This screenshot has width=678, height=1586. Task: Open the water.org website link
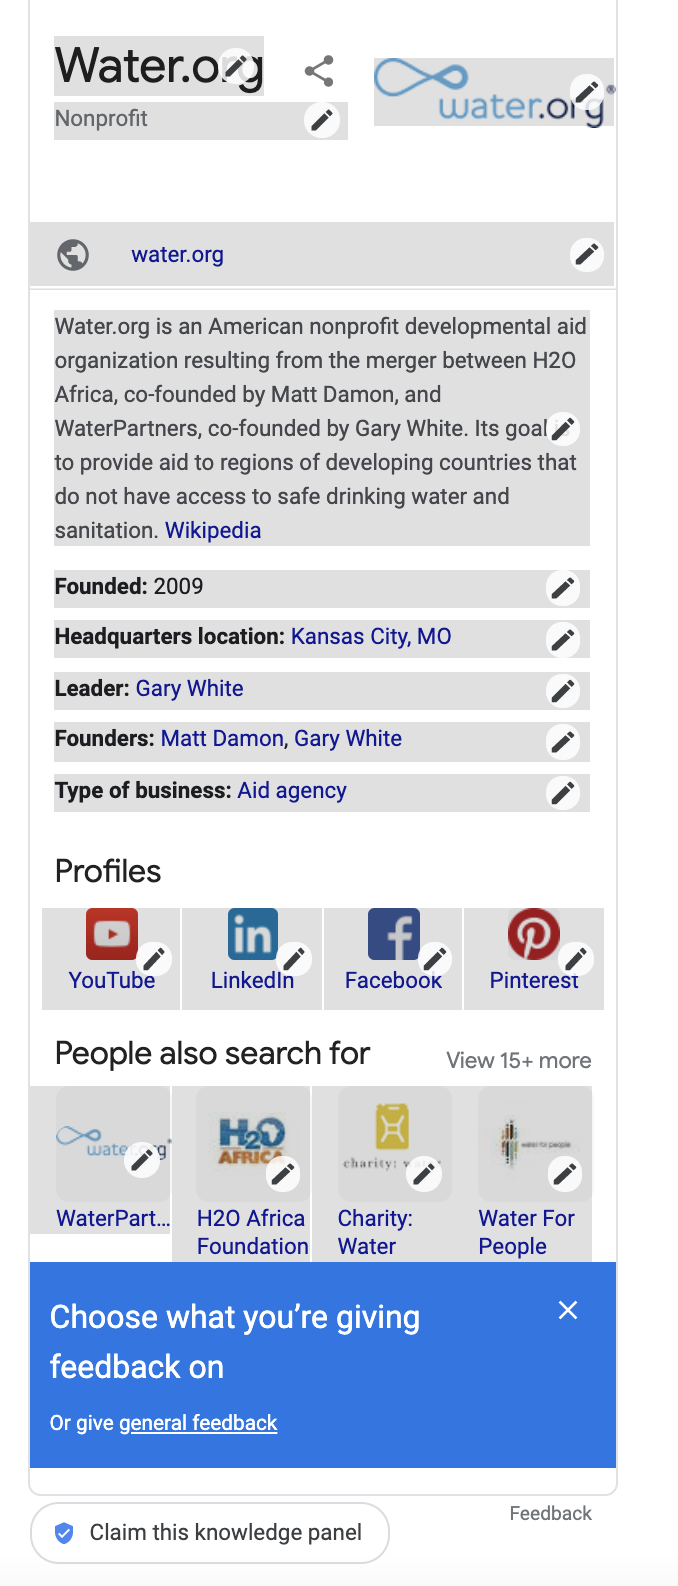click(177, 255)
